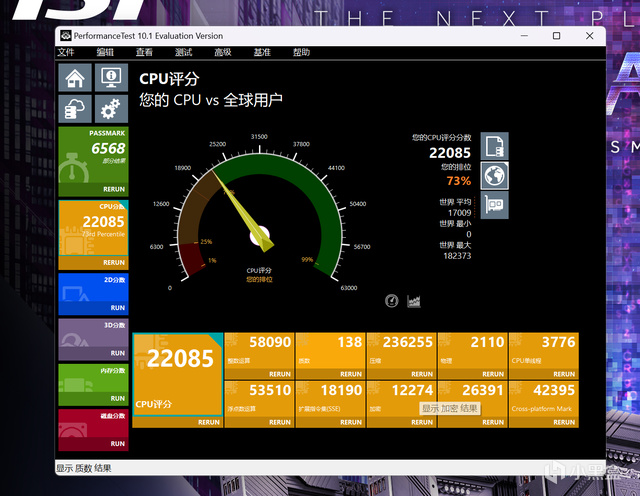Rerun the 12274 encryption test

tap(422, 422)
